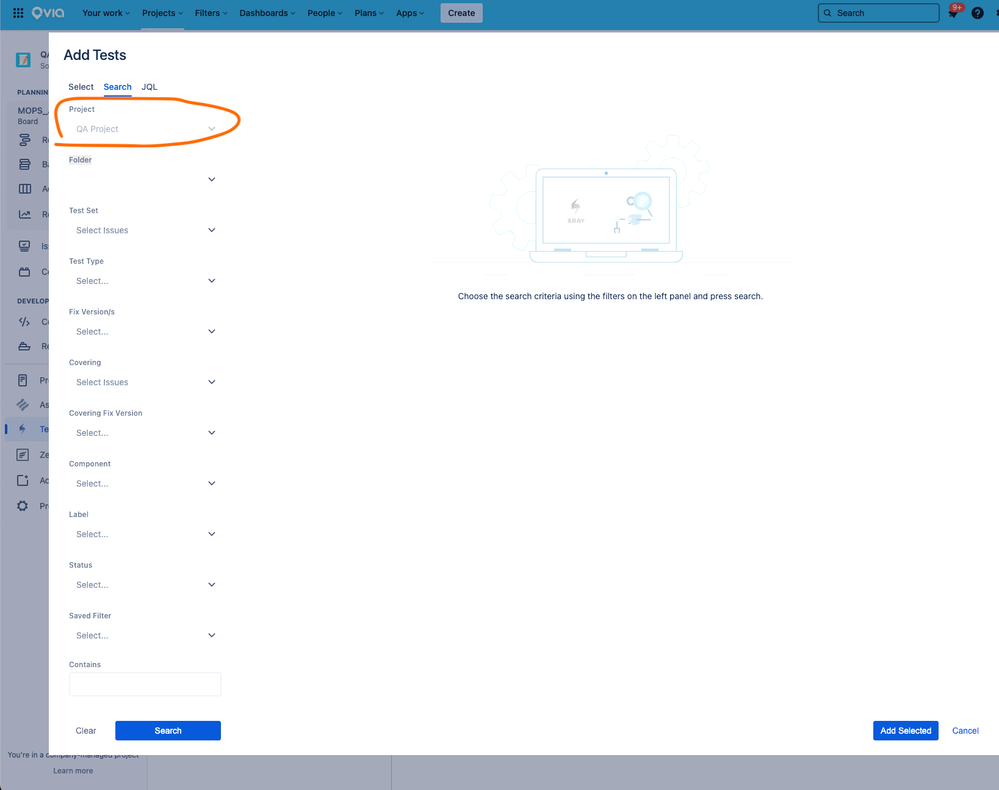Open the notifications bell icon
Viewport: 999px width, 790px height.
pos(953,13)
